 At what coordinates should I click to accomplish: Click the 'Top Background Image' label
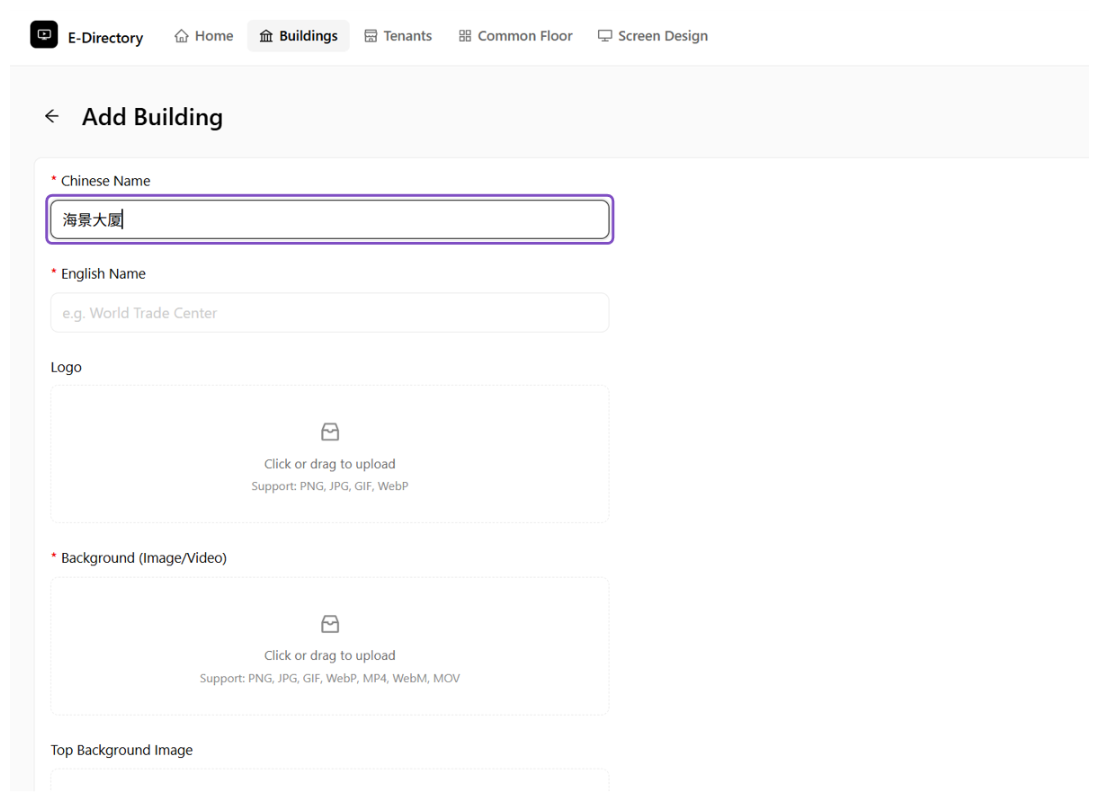tap(122, 750)
